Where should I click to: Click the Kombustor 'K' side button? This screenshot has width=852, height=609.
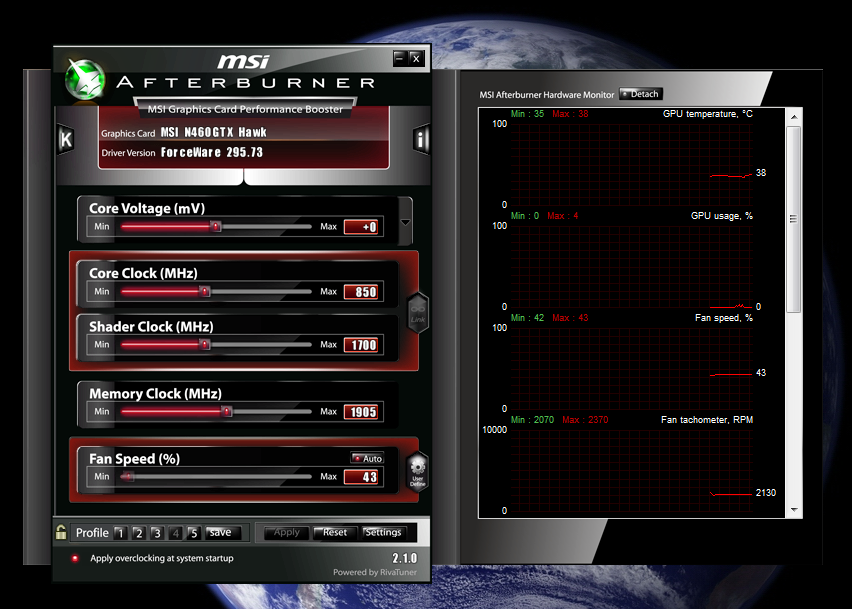[66, 139]
